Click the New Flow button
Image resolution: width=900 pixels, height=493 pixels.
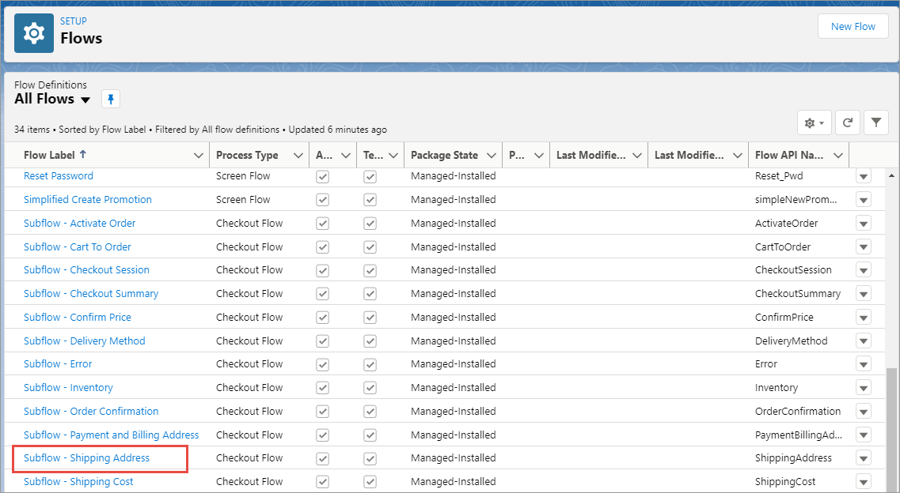pyautogui.click(x=852, y=27)
